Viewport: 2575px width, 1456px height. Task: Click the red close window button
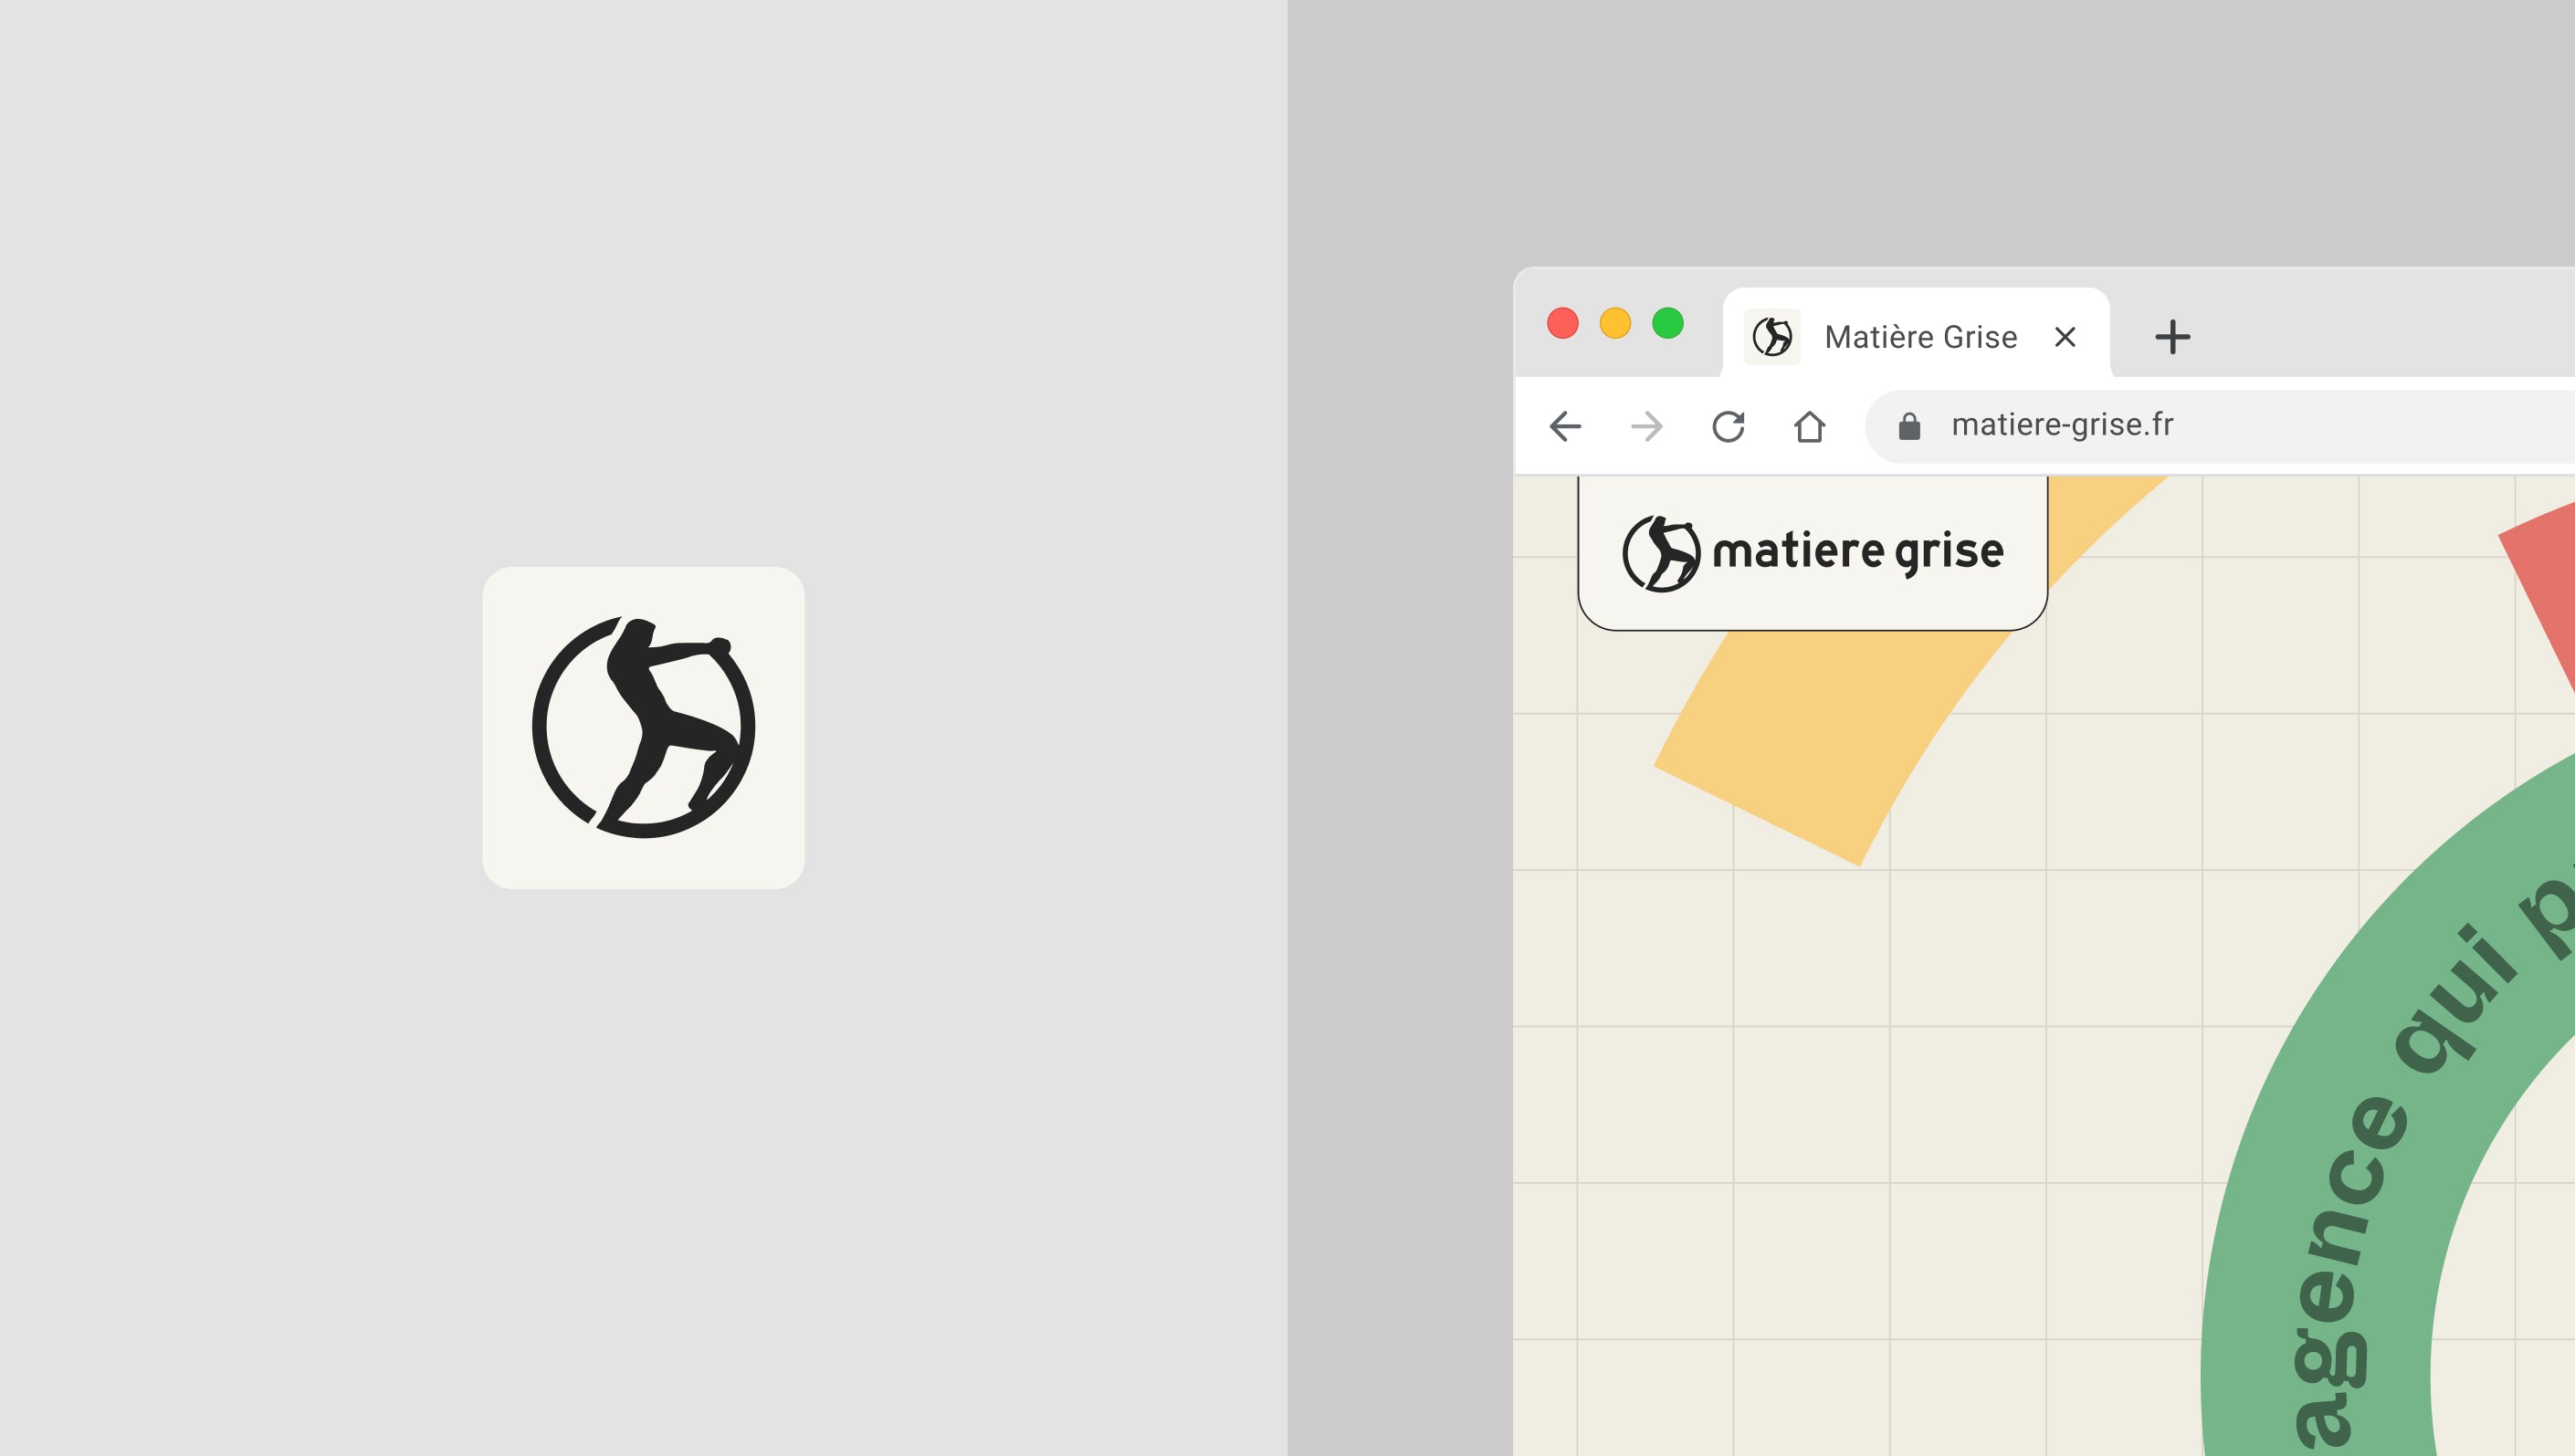point(1563,323)
